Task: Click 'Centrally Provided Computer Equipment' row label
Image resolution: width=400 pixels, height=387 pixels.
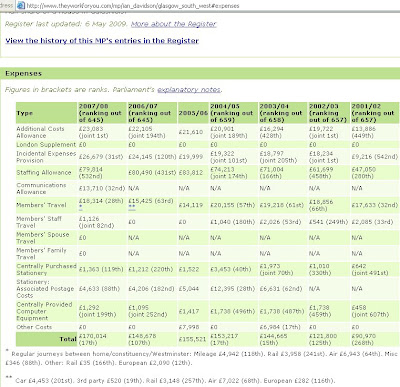Action: pos(44,311)
